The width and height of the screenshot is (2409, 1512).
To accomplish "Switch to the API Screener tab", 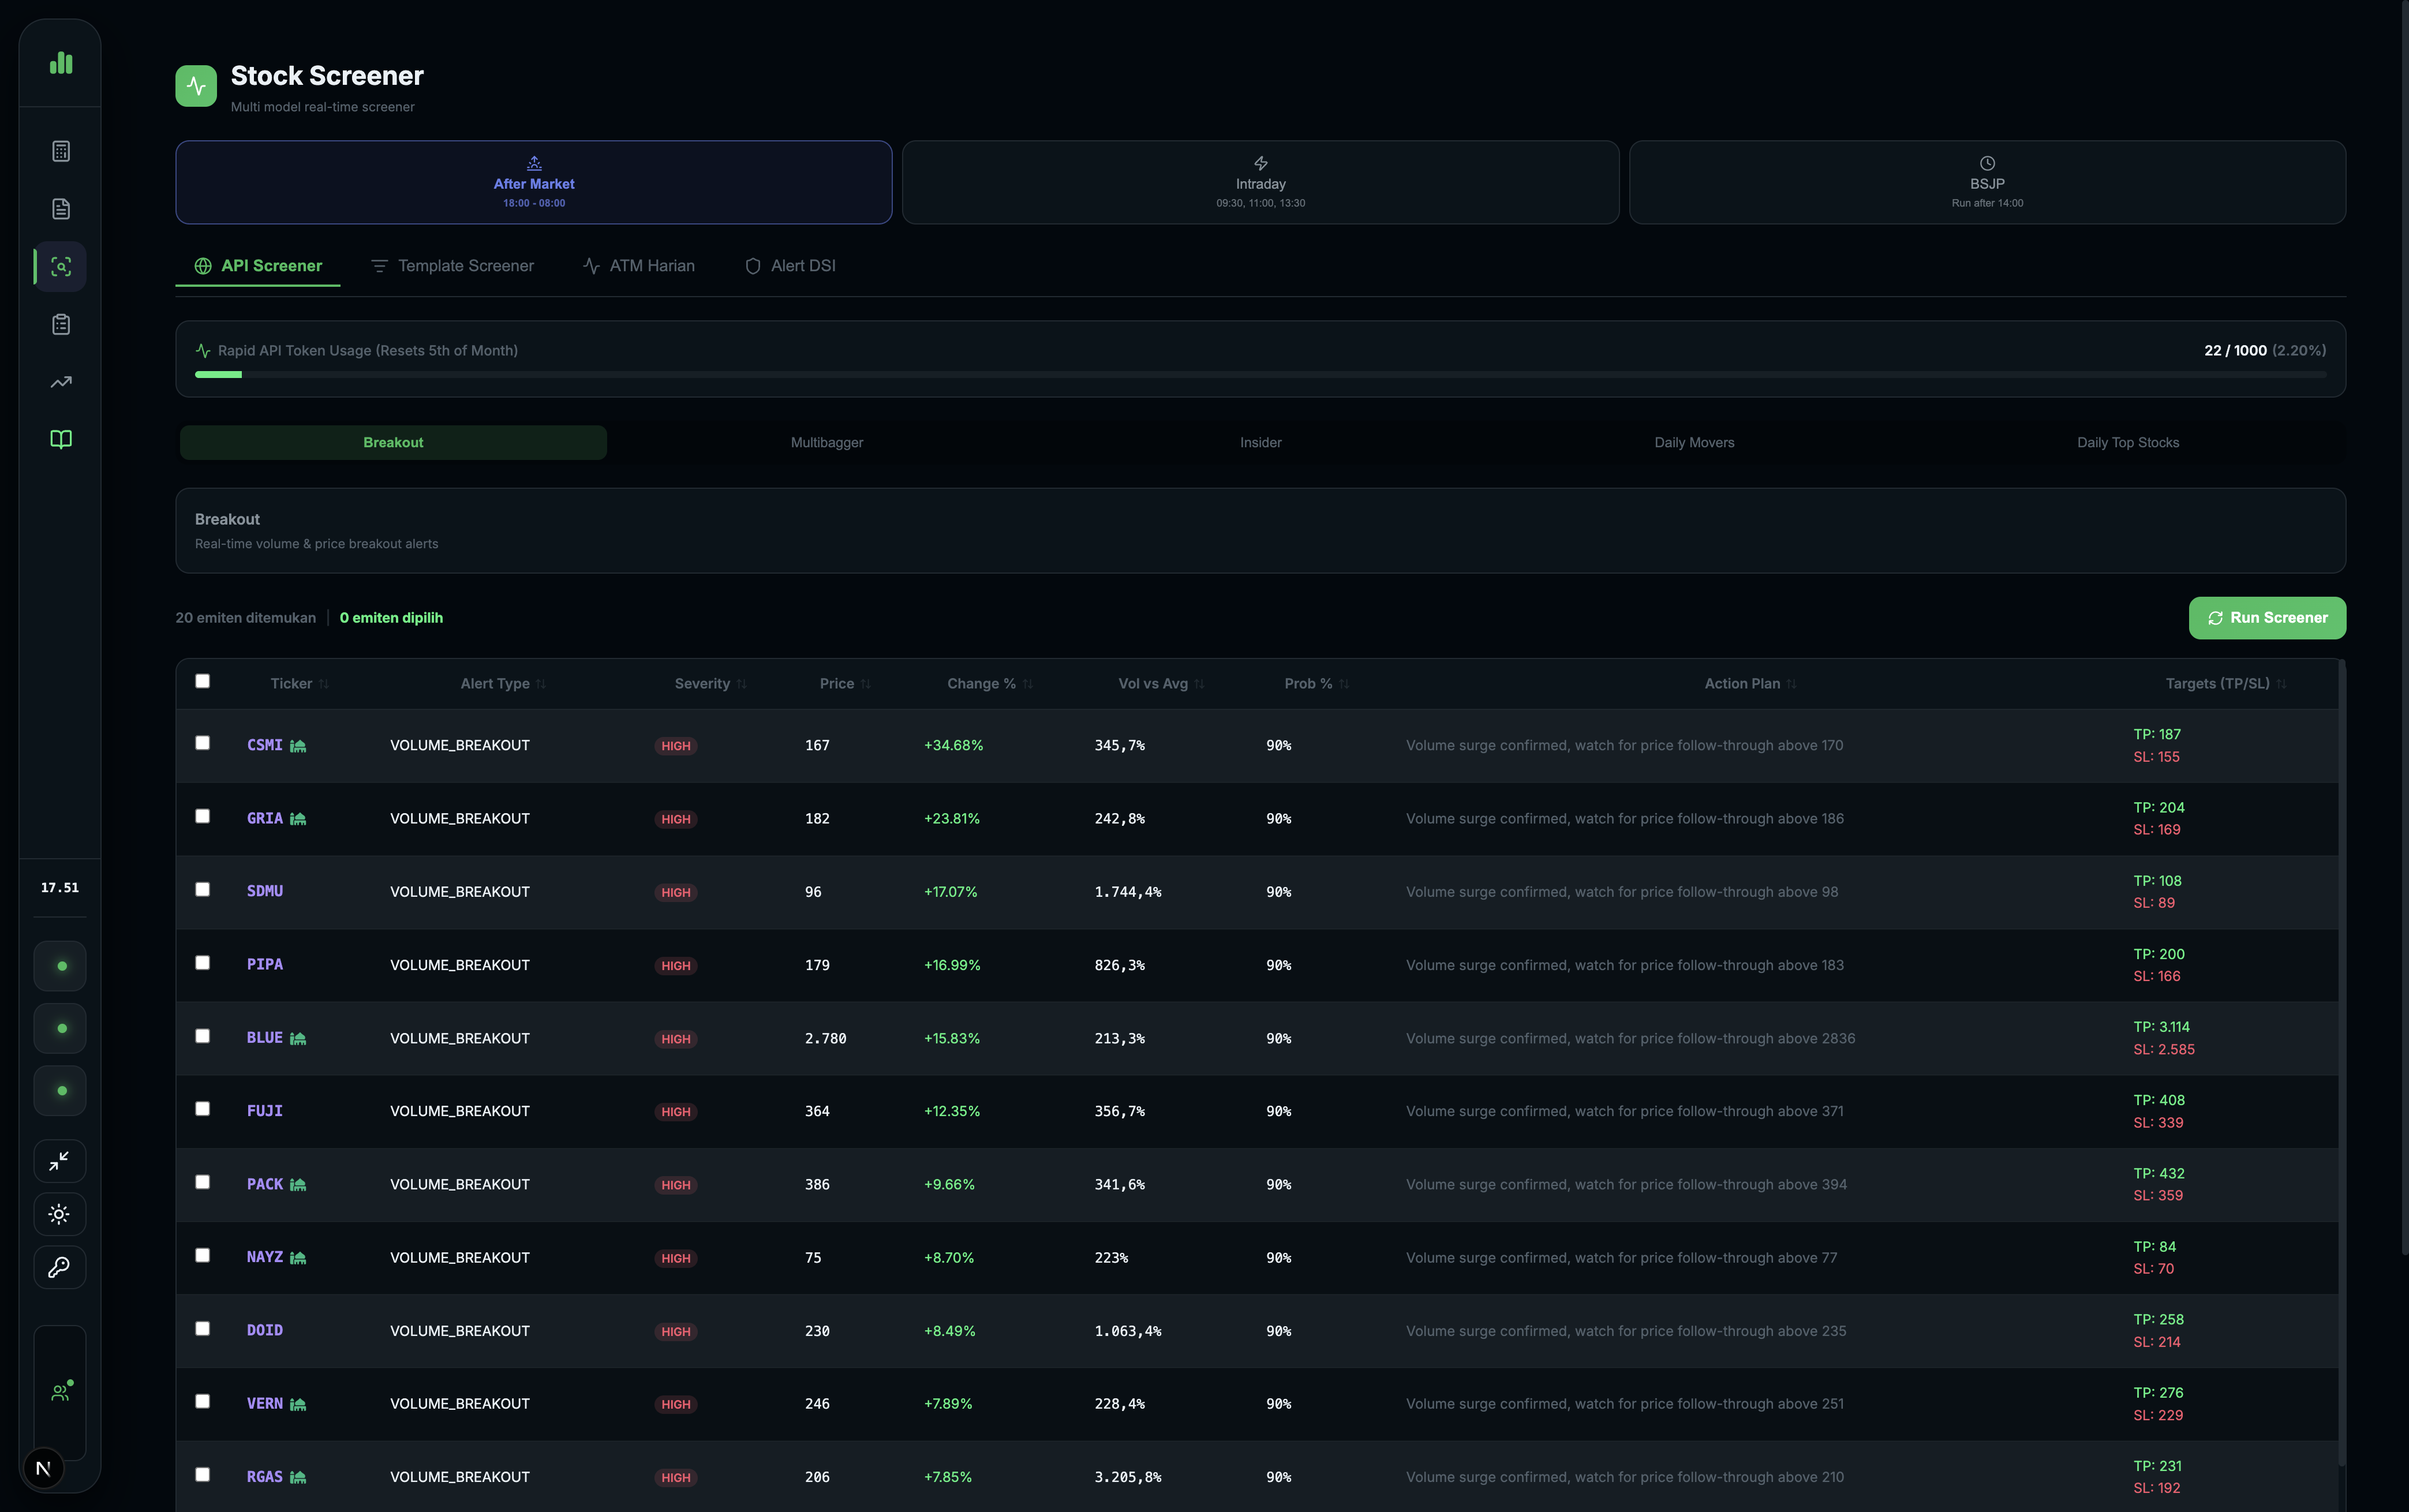I will (258, 266).
